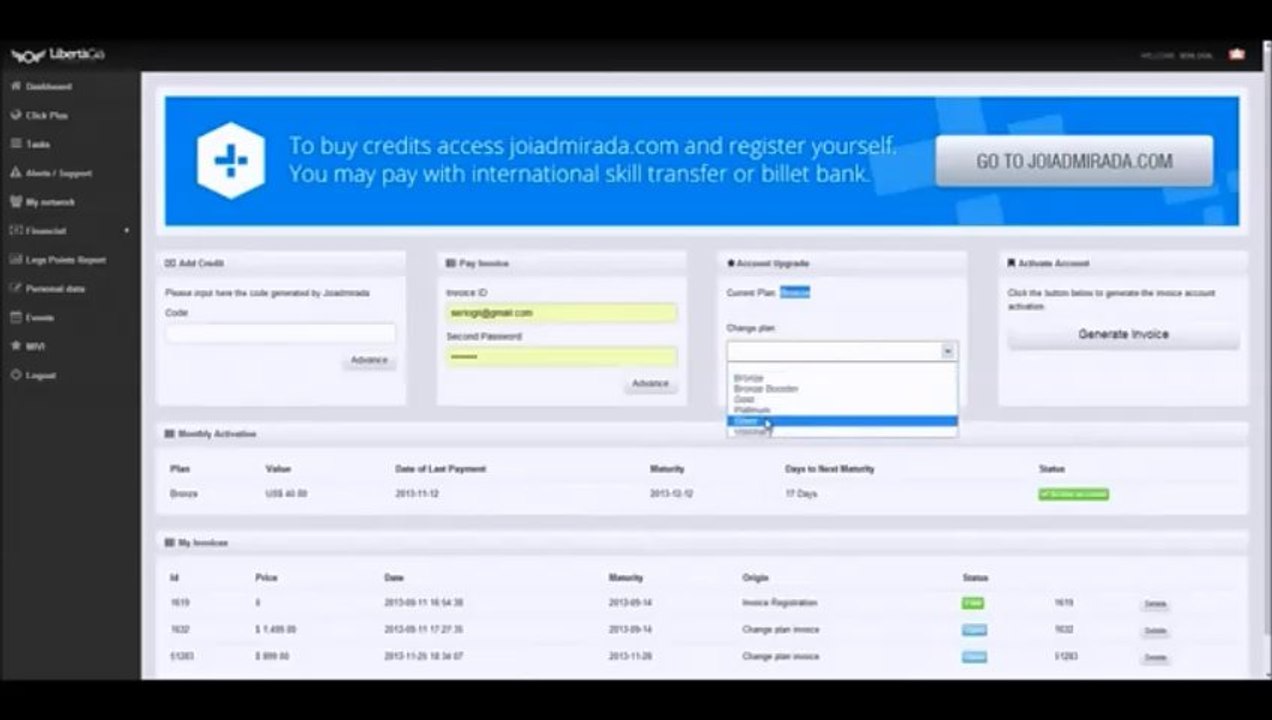Click the 2013-11-25 18:34:07 date cell
Screen dimensions: 1272x720
(423, 657)
